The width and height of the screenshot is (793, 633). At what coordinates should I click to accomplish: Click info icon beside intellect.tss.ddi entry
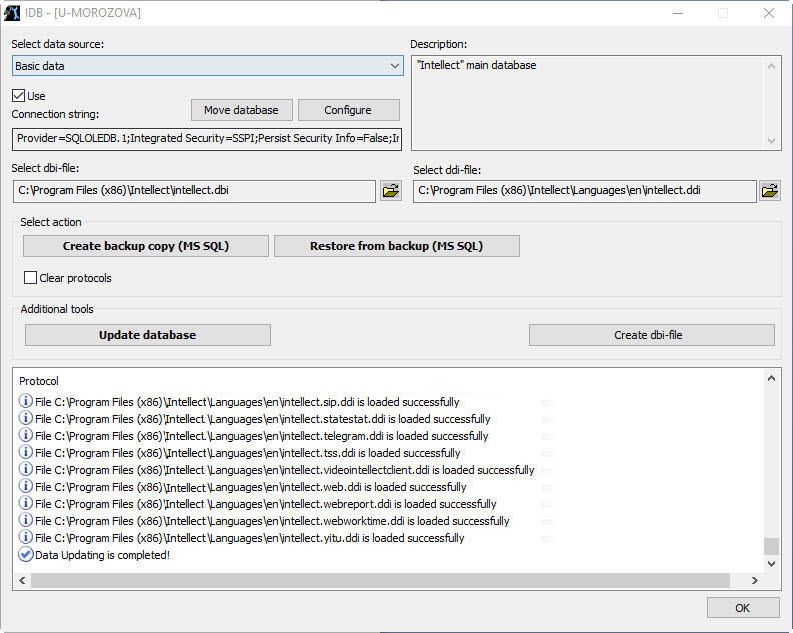[x=25, y=452]
